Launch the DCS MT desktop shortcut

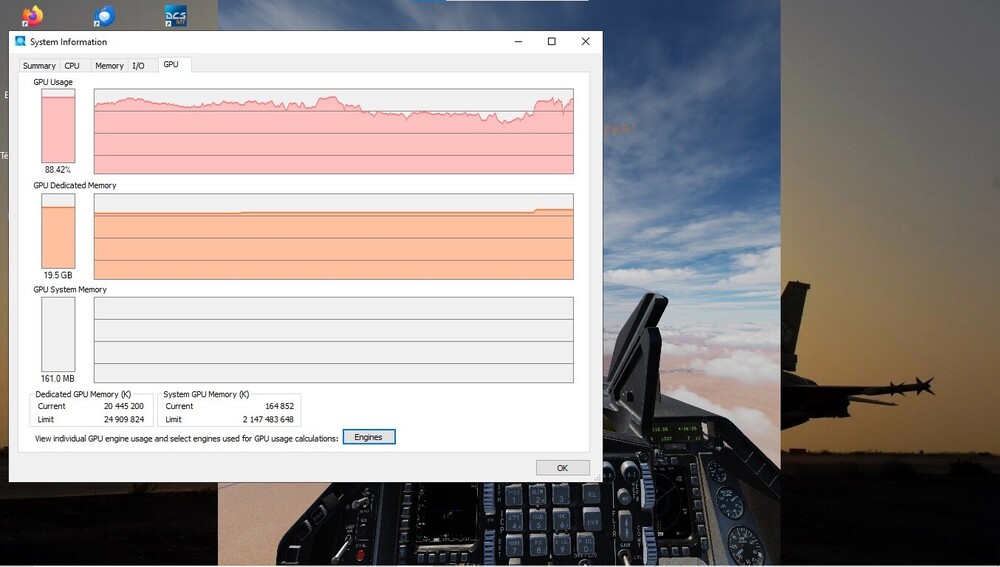pos(175,15)
